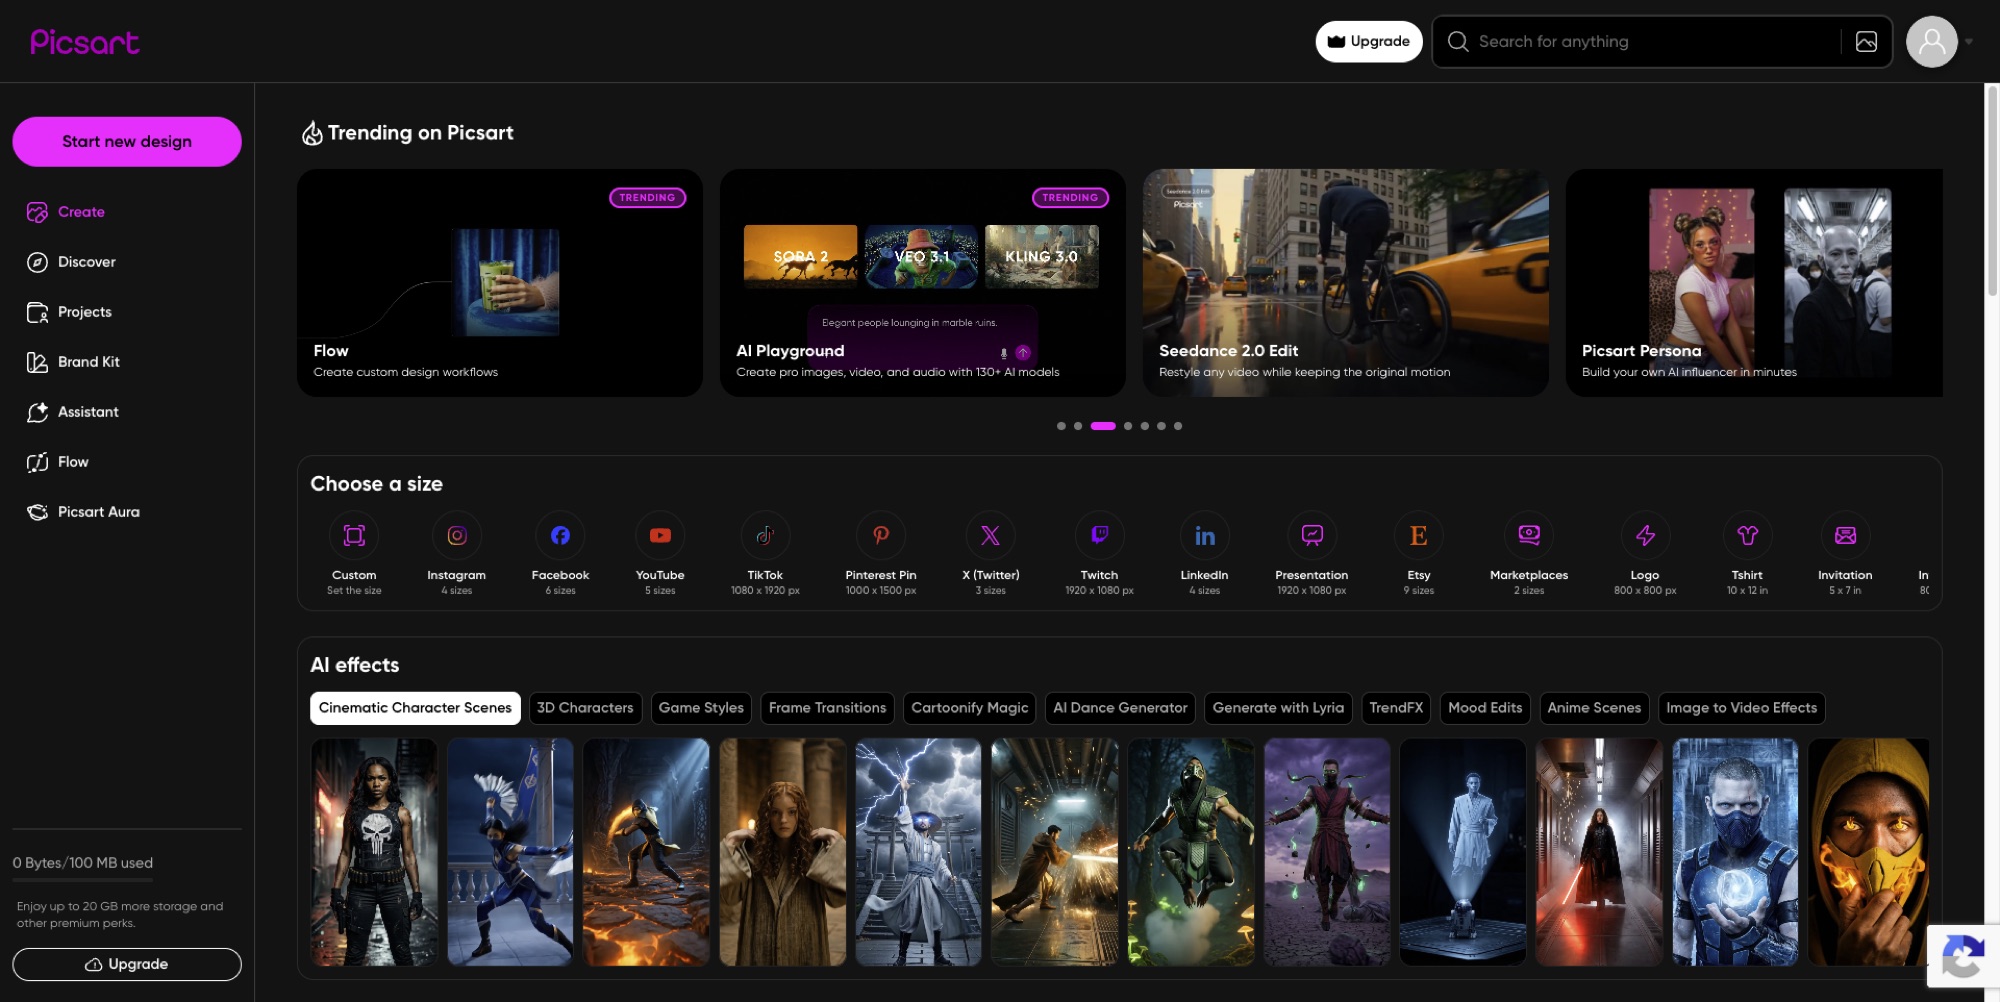Viewport: 2000px width, 1002px height.
Task: Open Flow in the sidebar
Action: coord(57,462)
